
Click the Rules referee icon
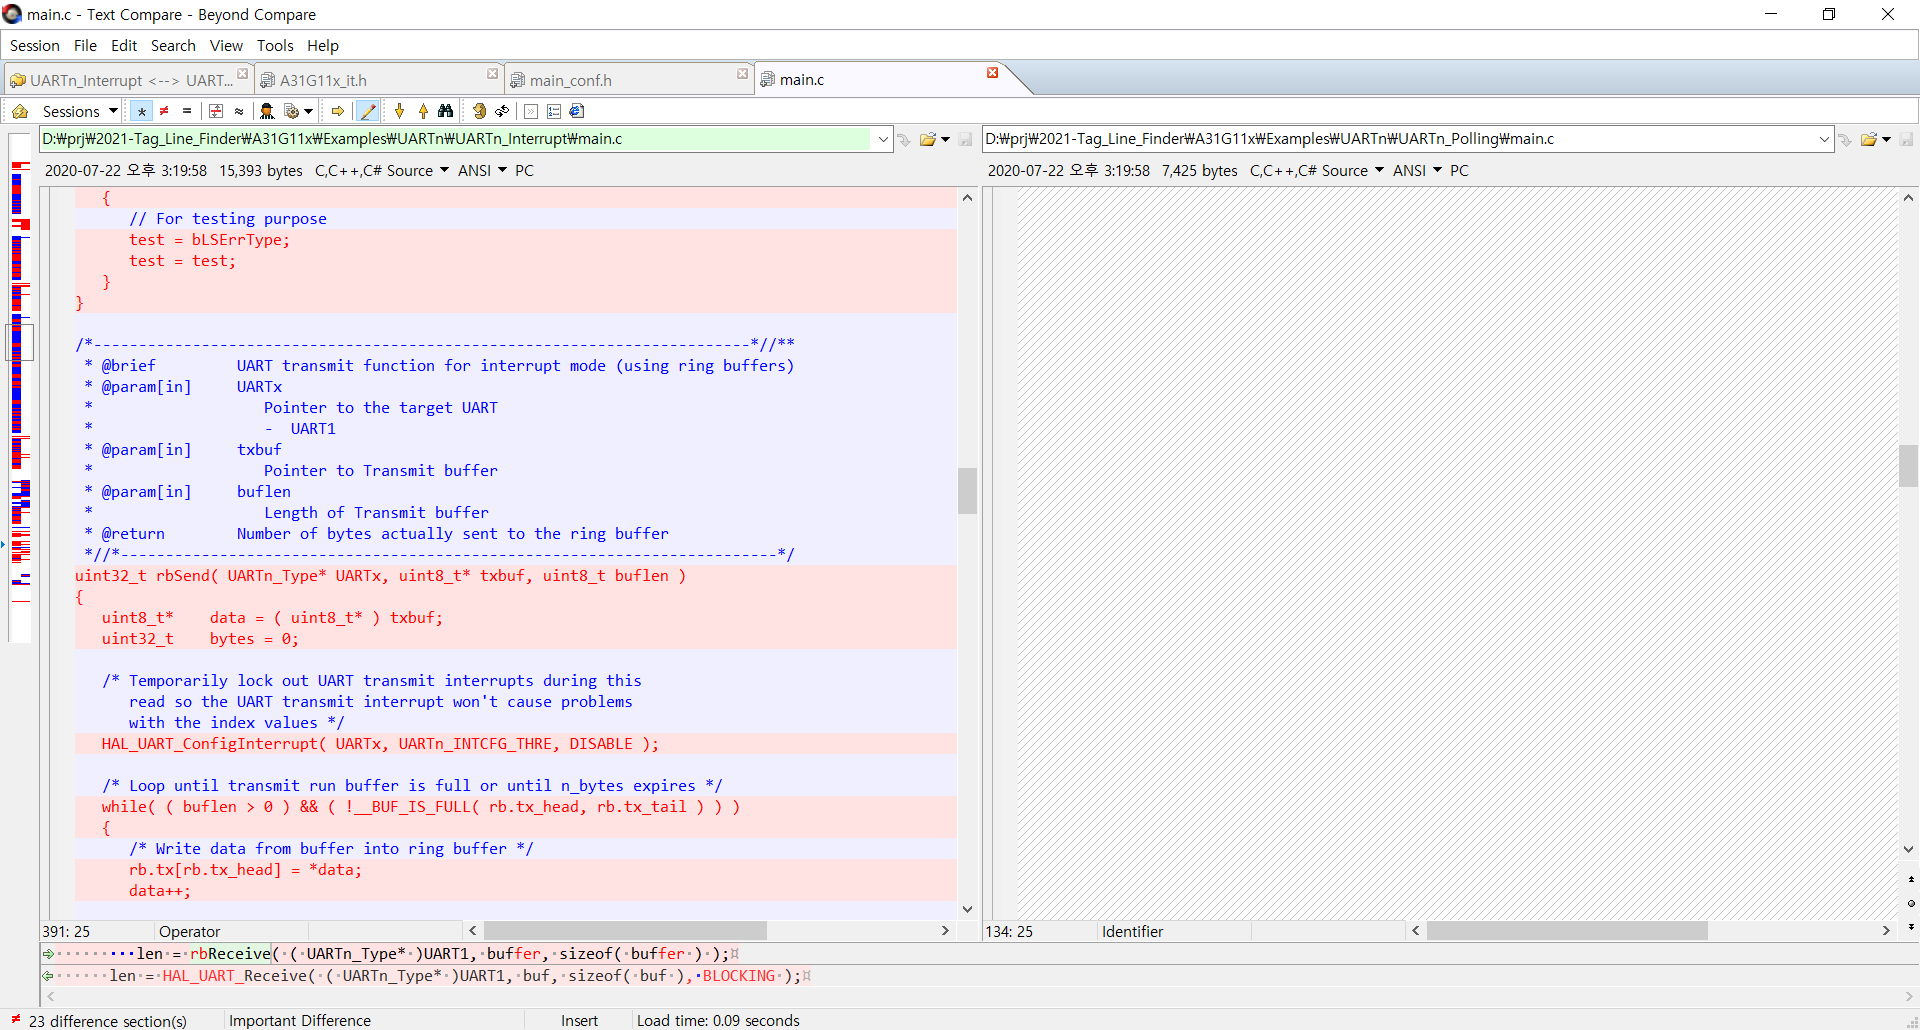[x=267, y=111]
